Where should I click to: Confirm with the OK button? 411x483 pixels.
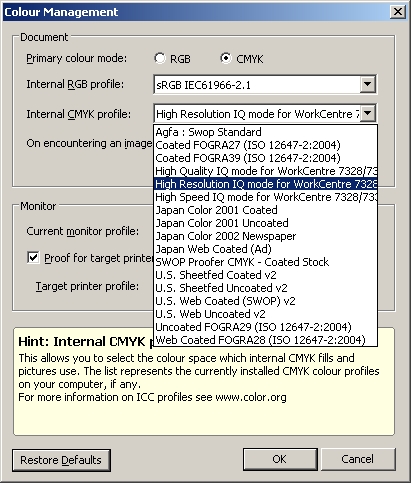(x=280, y=459)
